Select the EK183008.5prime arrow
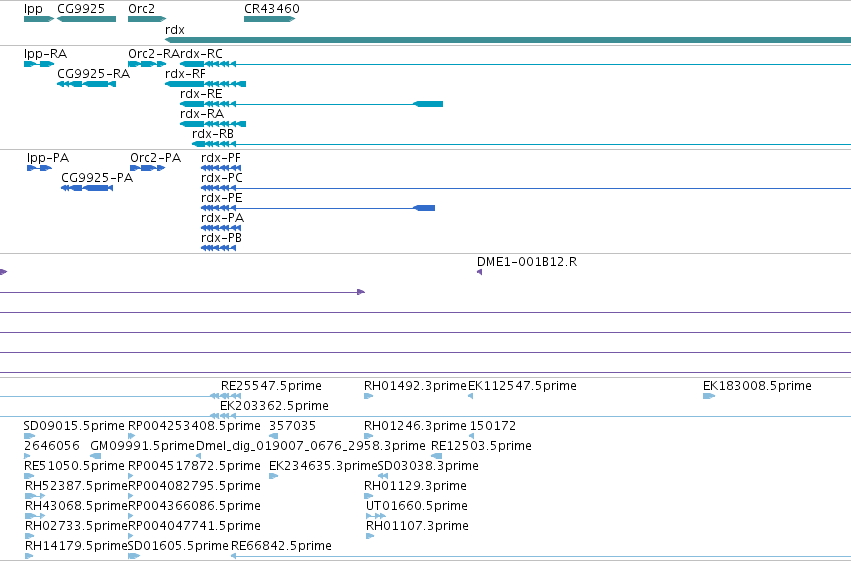The height and width of the screenshot is (561, 851). pyautogui.click(x=709, y=396)
